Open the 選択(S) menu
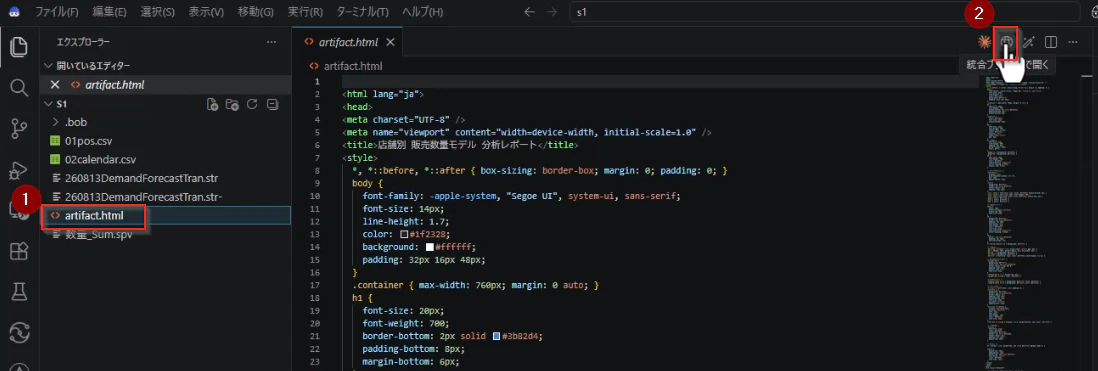This screenshot has width=1098, height=371. [158, 12]
